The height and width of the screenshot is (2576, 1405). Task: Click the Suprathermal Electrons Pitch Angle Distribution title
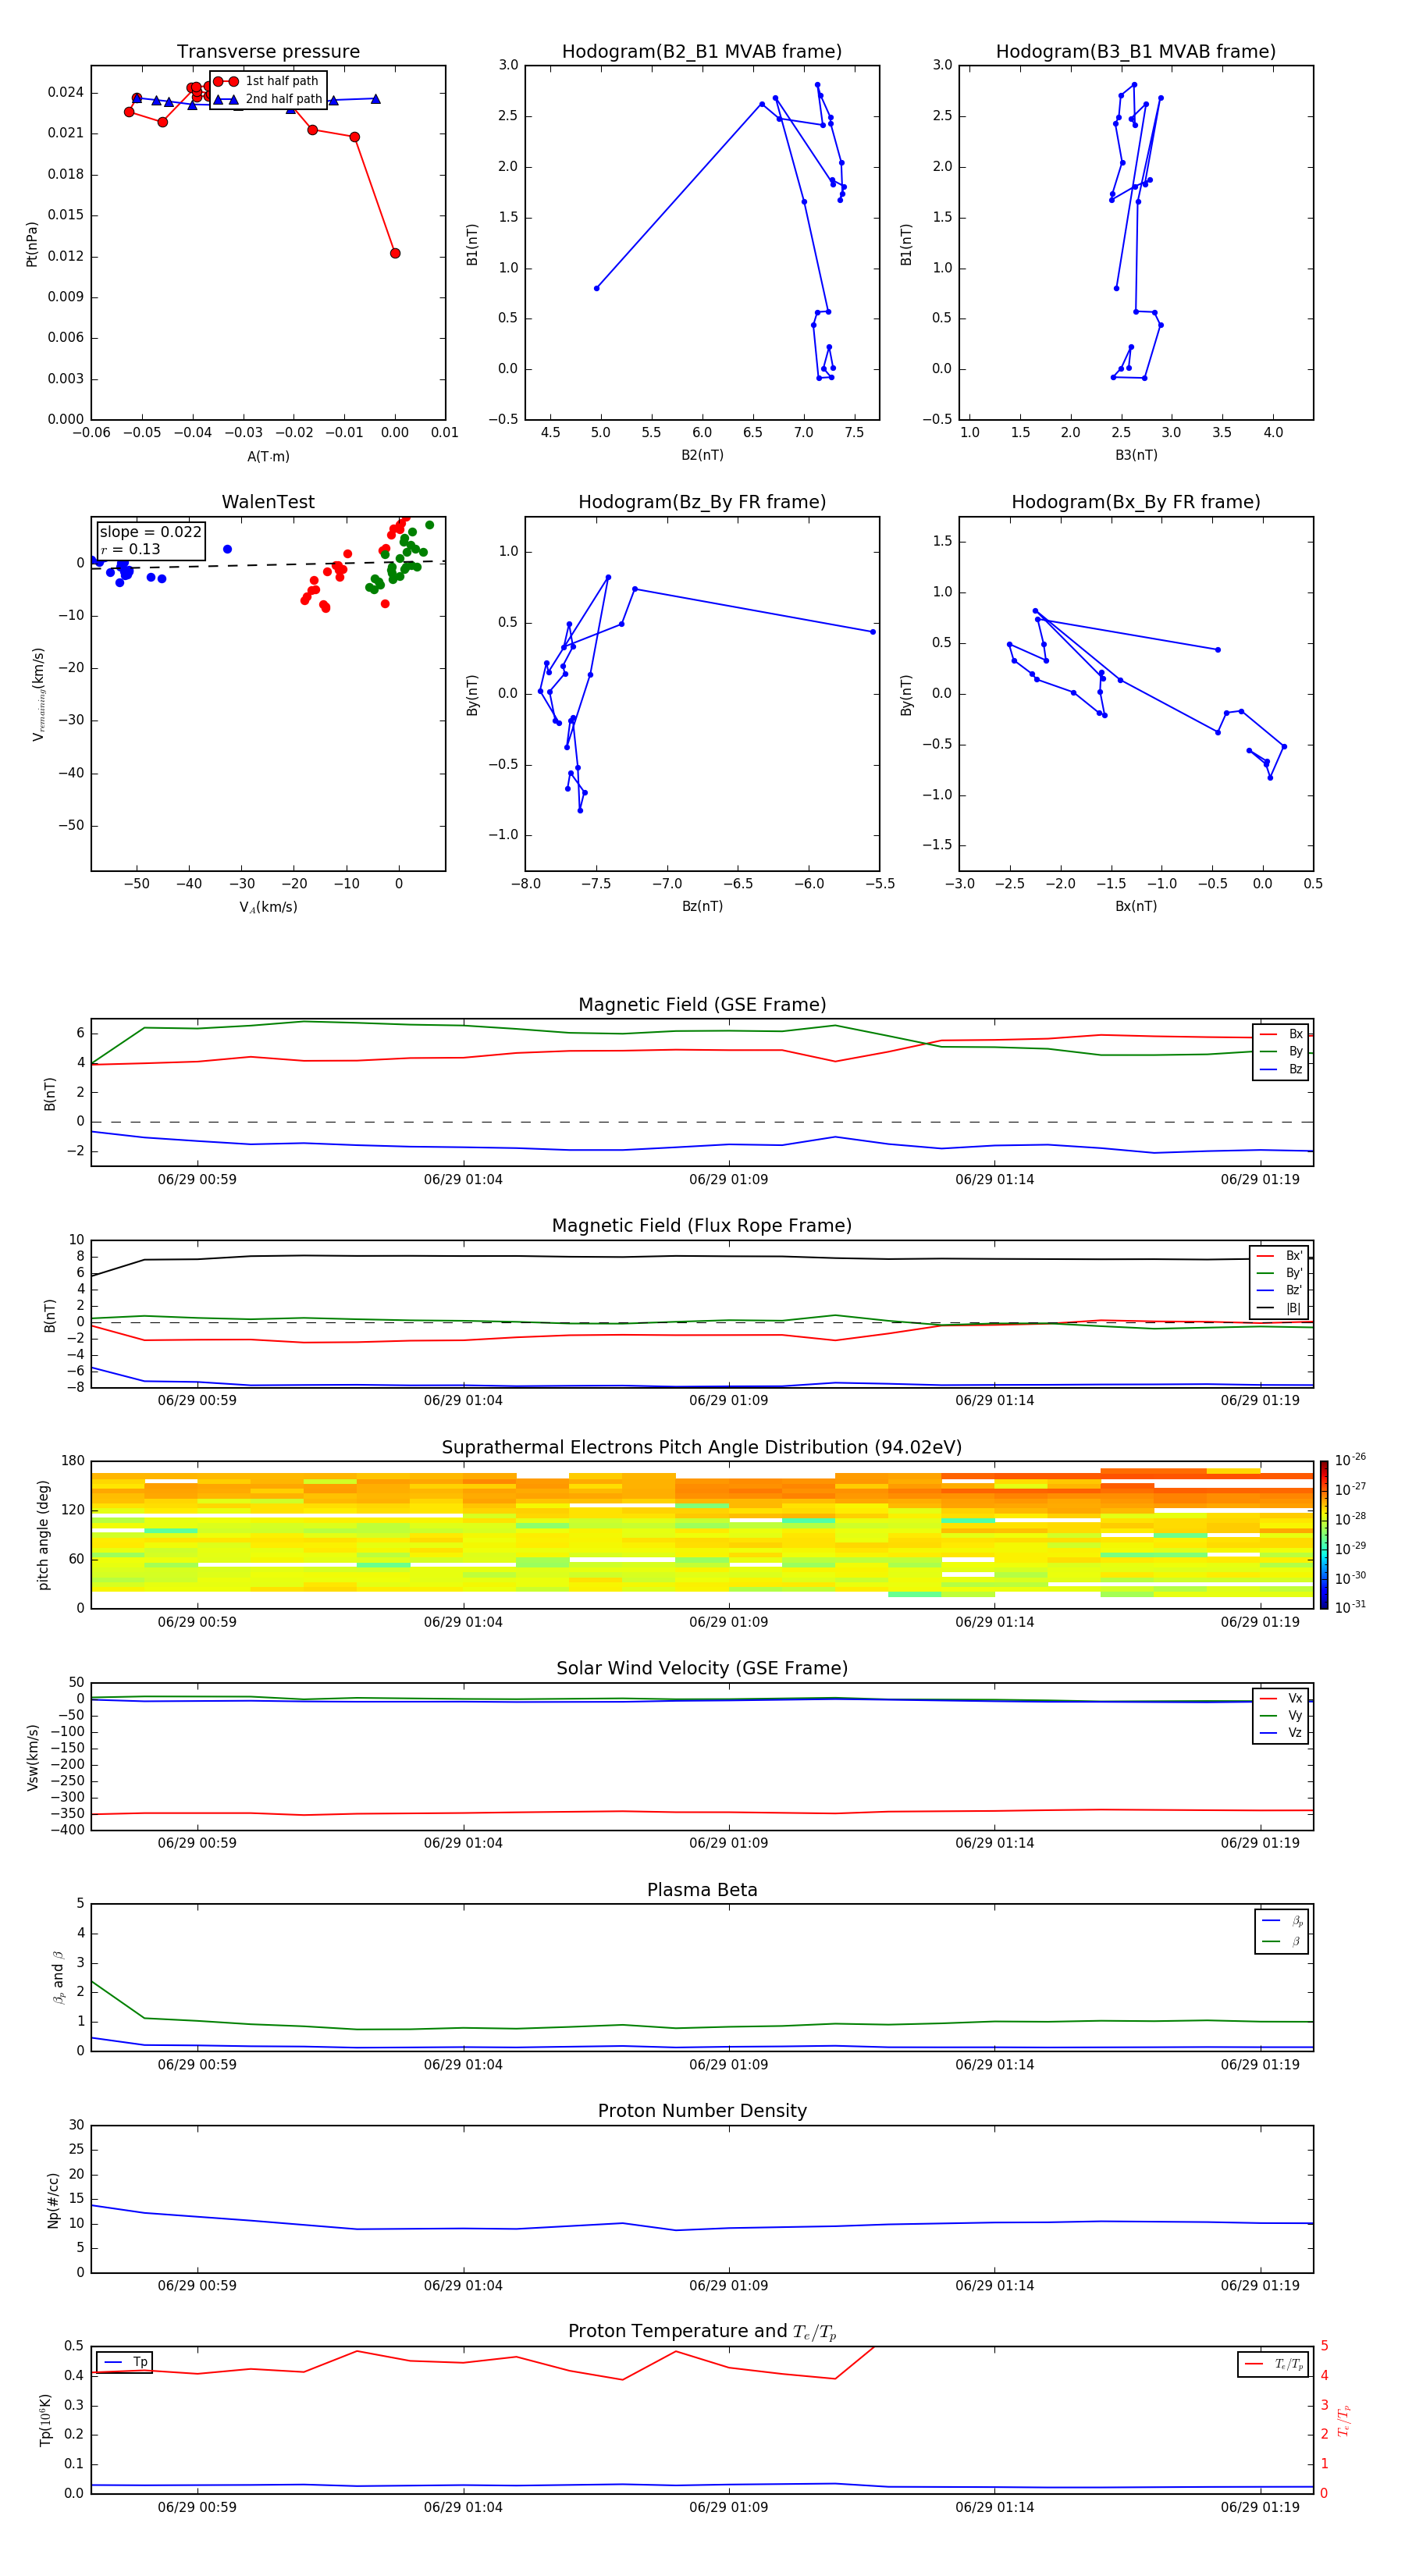click(x=702, y=1448)
